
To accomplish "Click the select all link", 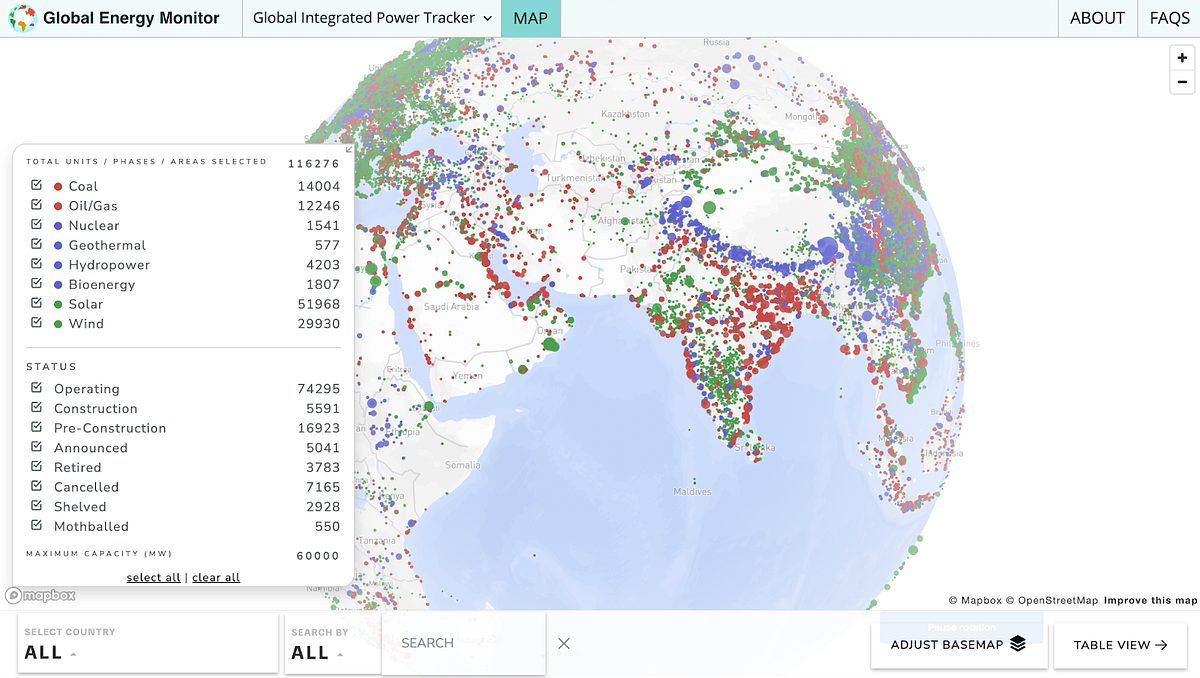I will click(153, 577).
